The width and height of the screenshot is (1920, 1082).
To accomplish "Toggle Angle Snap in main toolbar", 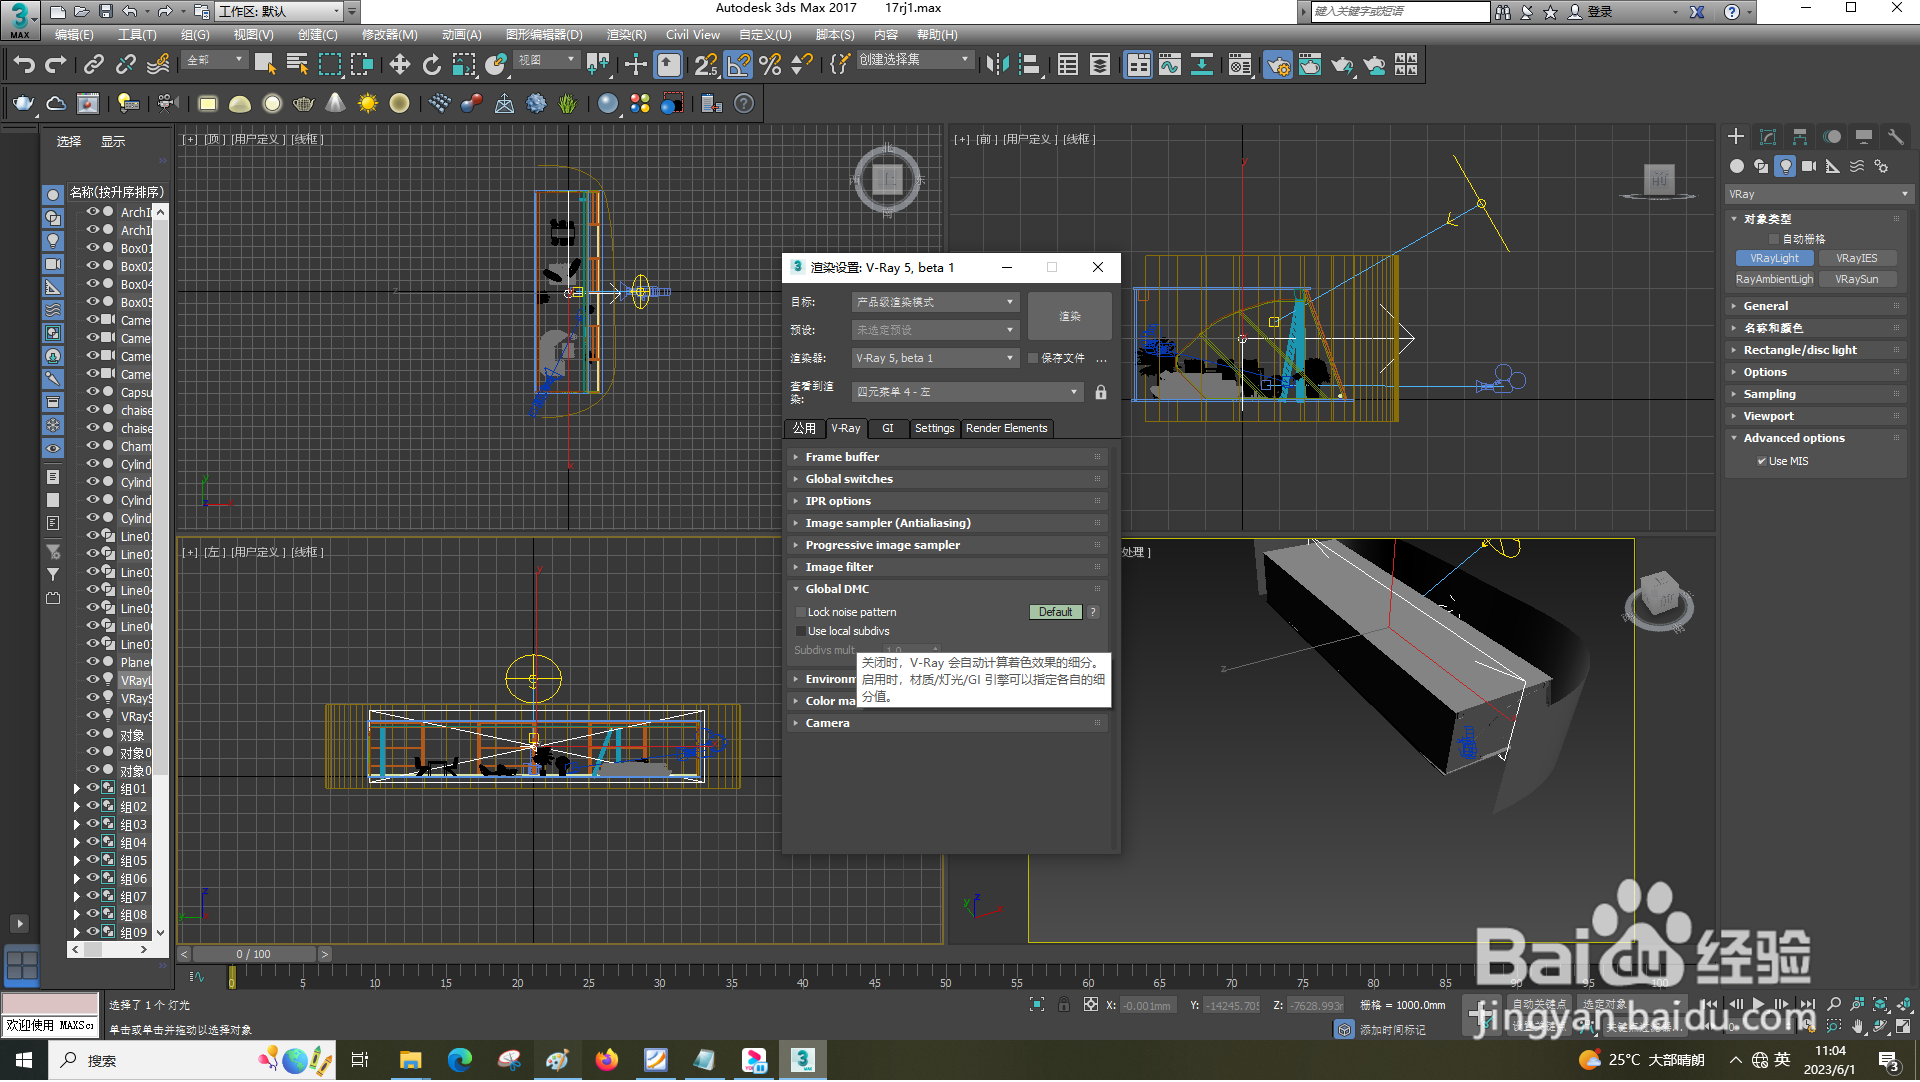I will coord(738,65).
